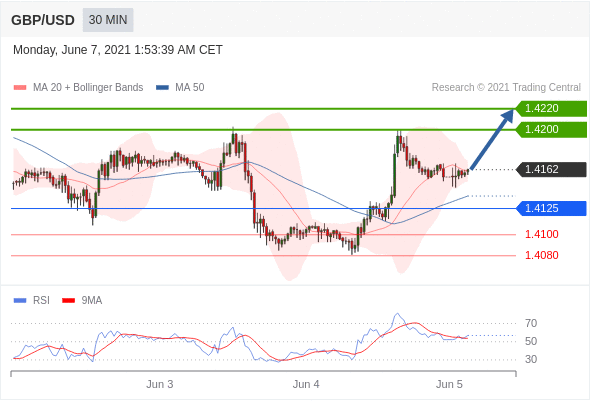594x406 pixels.
Task: Click the blue 1.4125 pivot price tag
Action: pos(552,208)
